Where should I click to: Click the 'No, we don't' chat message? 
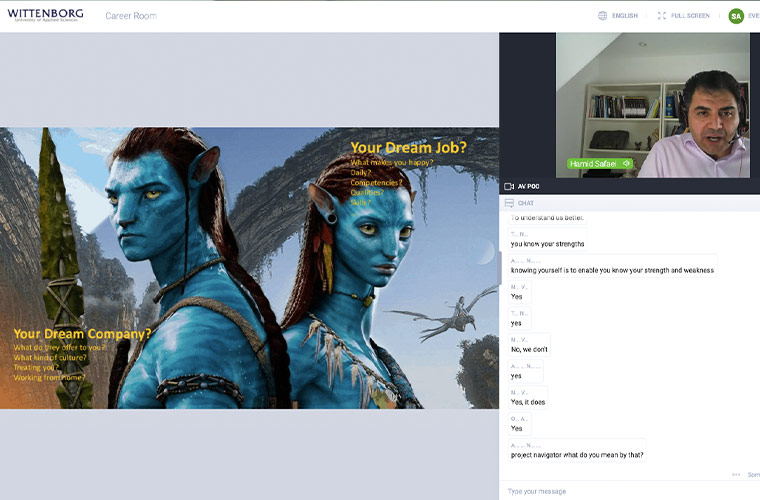(529, 345)
